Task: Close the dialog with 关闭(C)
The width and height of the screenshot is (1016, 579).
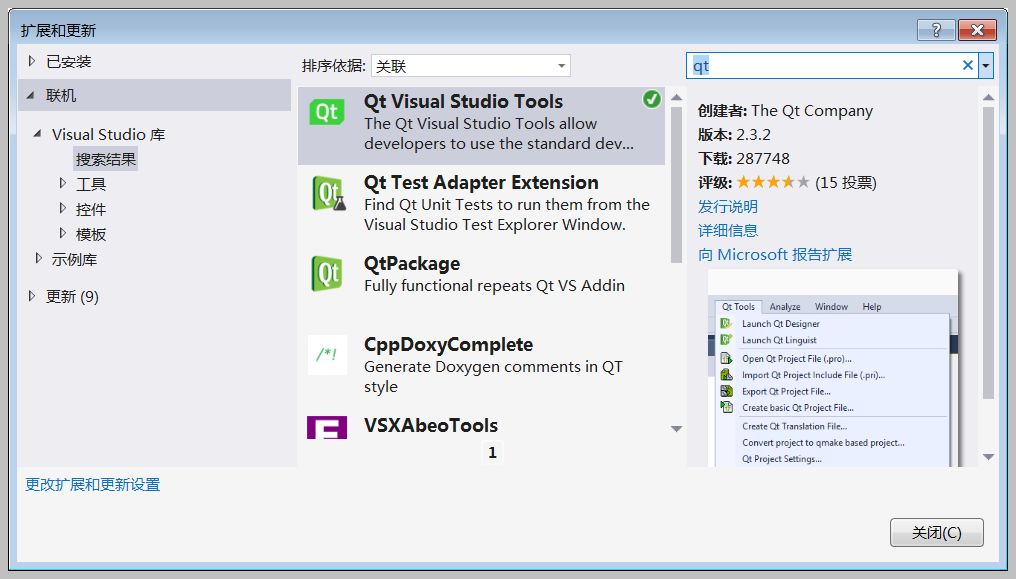Action: coord(936,532)
